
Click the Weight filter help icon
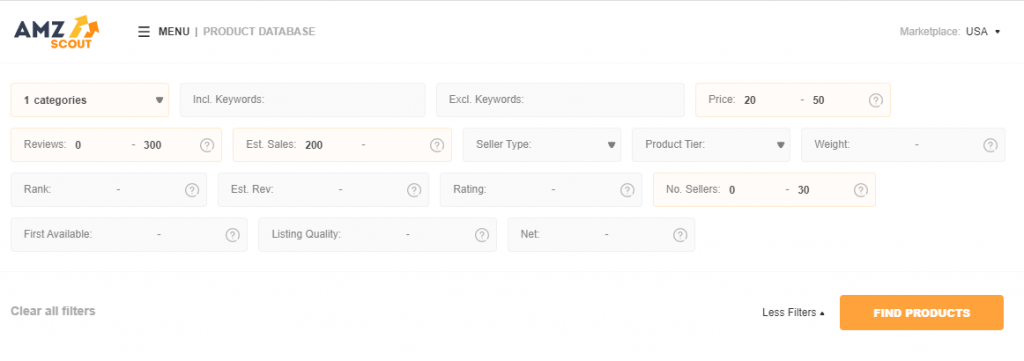pos(991,145)
